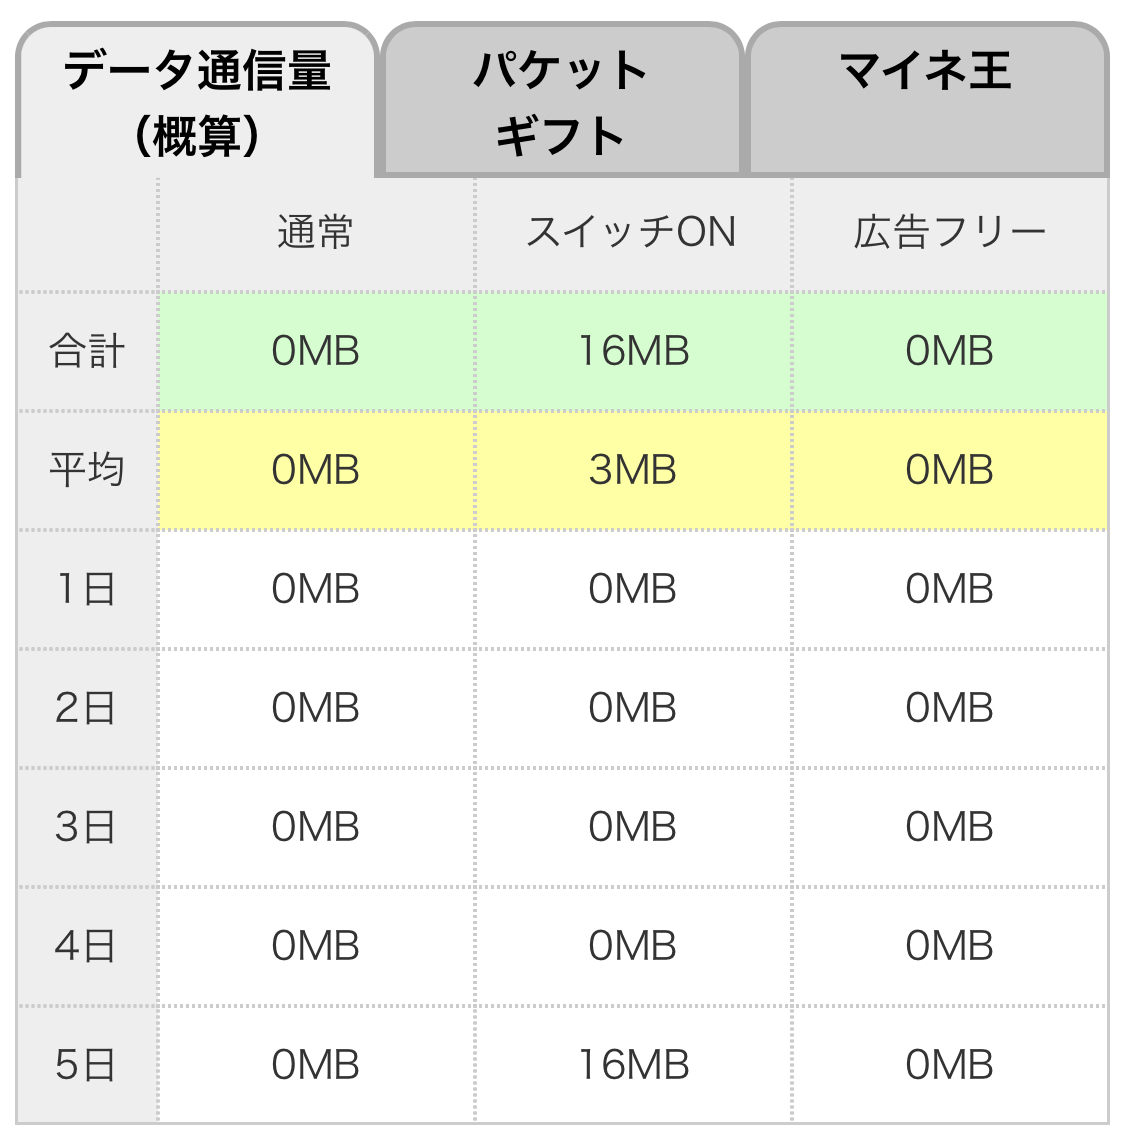Click the 5日 row label
The width and height of the screenshot is (1125, 1144).
click(87, 1065)
